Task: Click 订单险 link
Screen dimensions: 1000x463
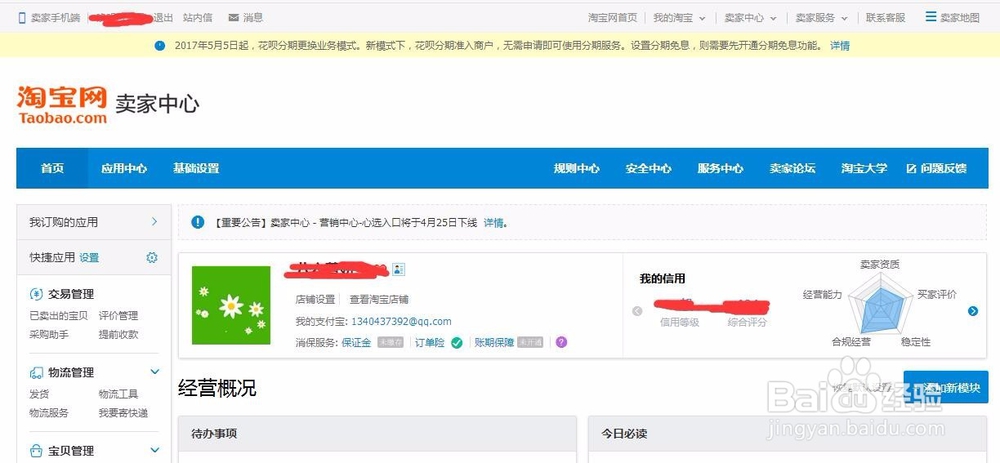Action: pyautogui.click(x=430, y=342)
